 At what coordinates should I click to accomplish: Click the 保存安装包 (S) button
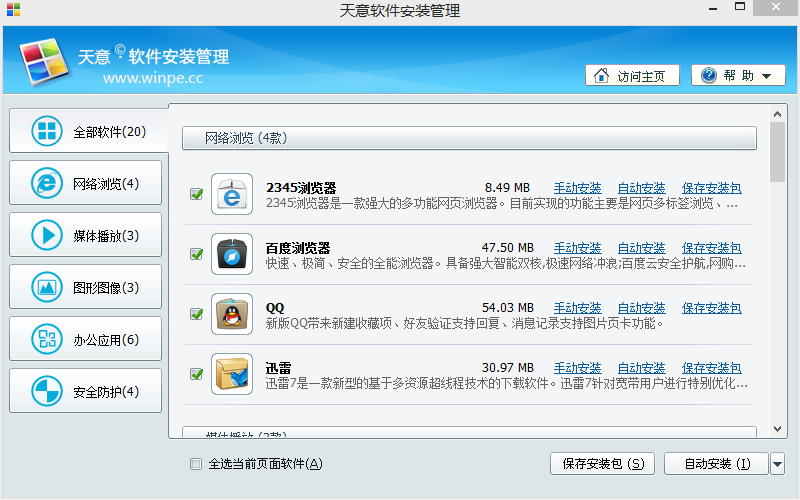pos(603,464)
